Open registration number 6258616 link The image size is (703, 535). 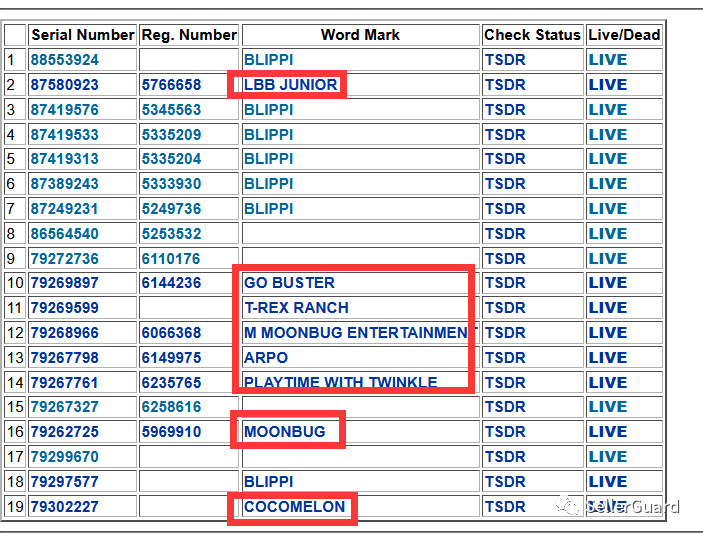(171, 407)
